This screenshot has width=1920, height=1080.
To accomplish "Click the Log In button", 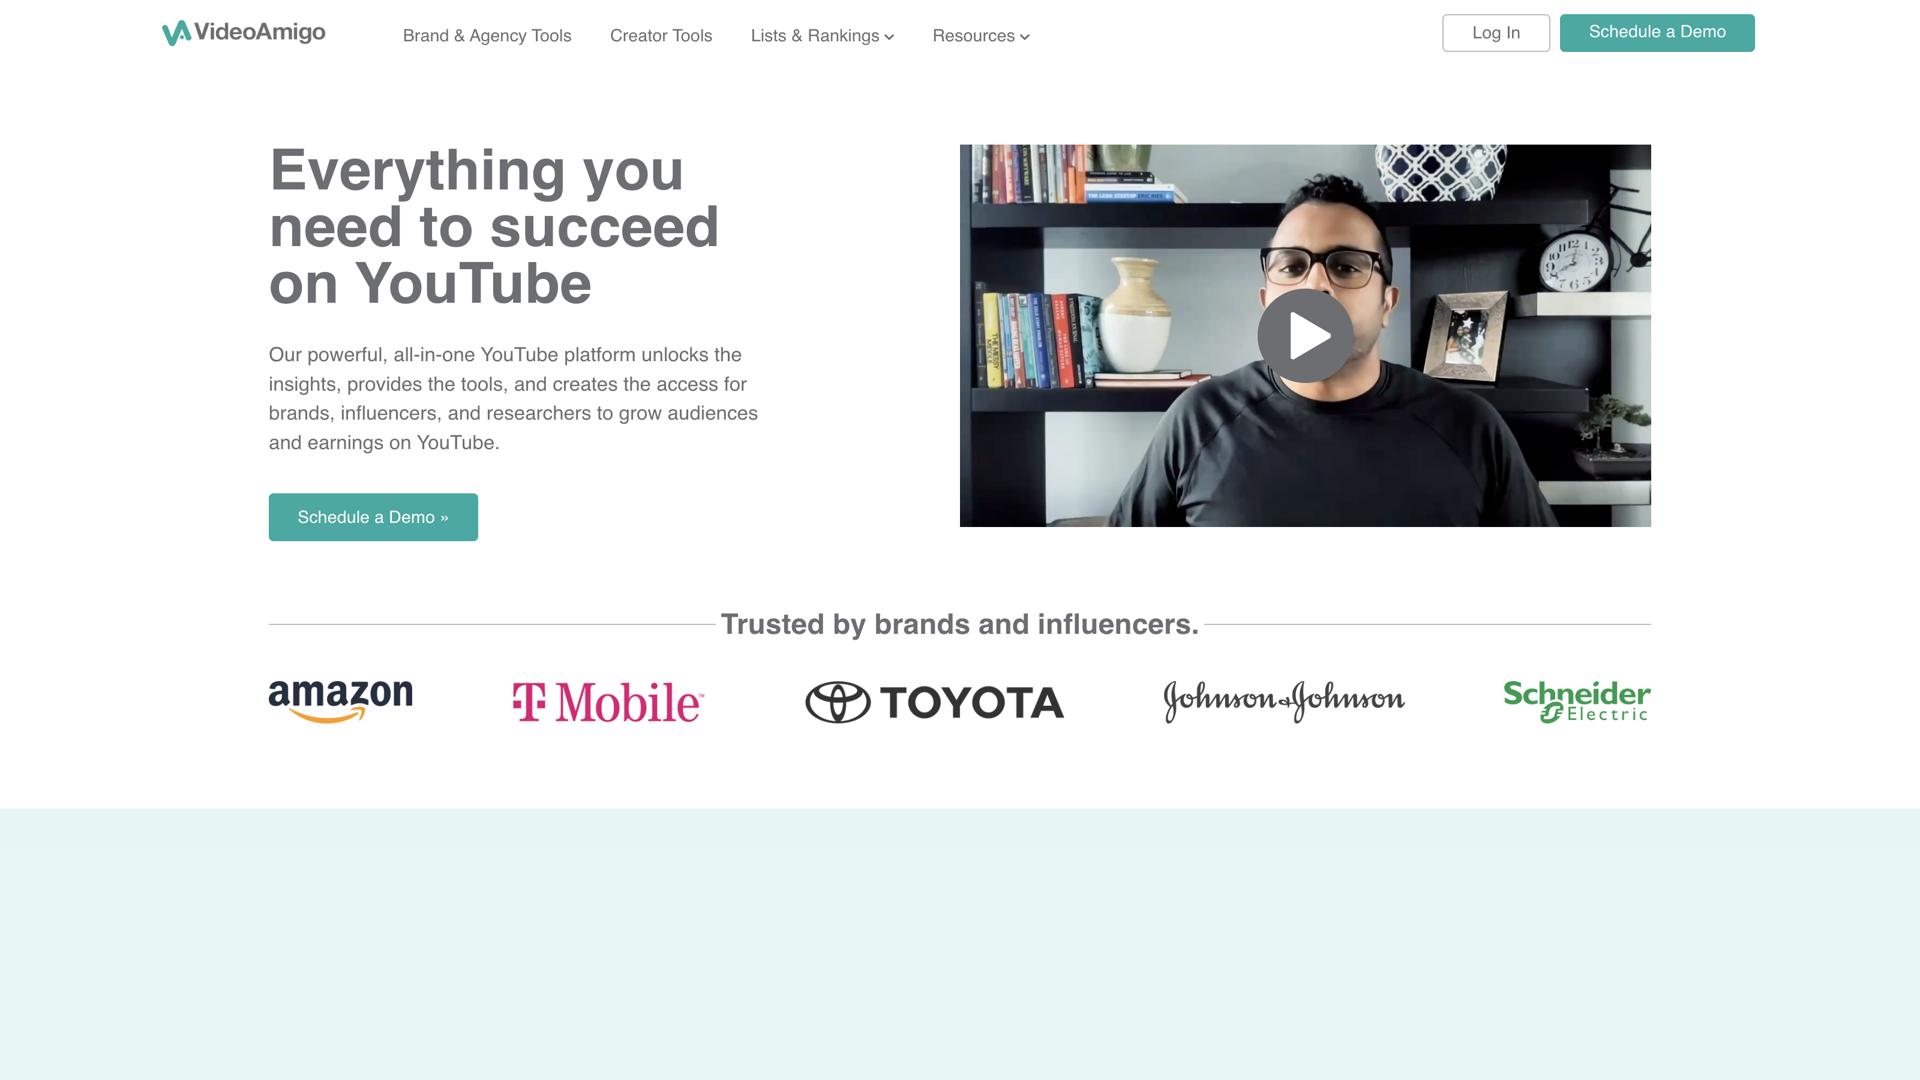I will pyautogui.click(x=1496, y=33).
